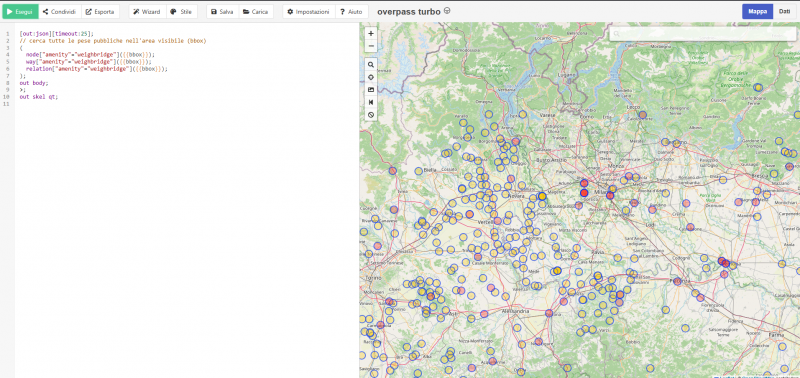Screen dimensions: 800x378
Task: Open the Esporta export dialog
Action: coord(100,11)
